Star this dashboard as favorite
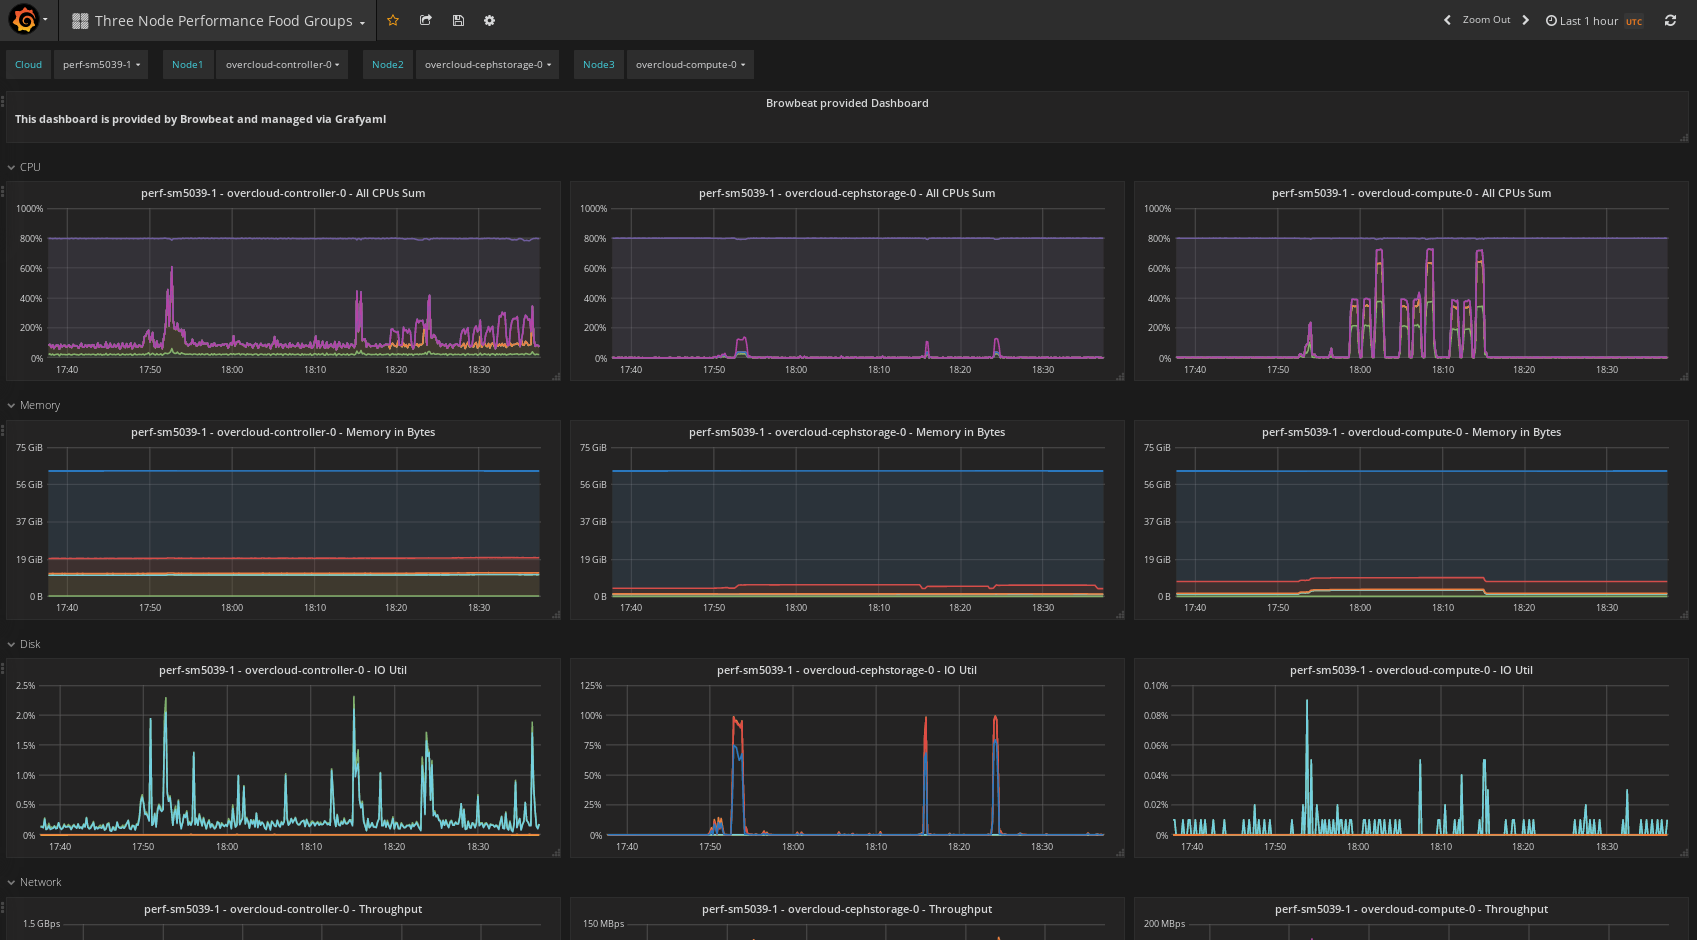 click(393, 20)
